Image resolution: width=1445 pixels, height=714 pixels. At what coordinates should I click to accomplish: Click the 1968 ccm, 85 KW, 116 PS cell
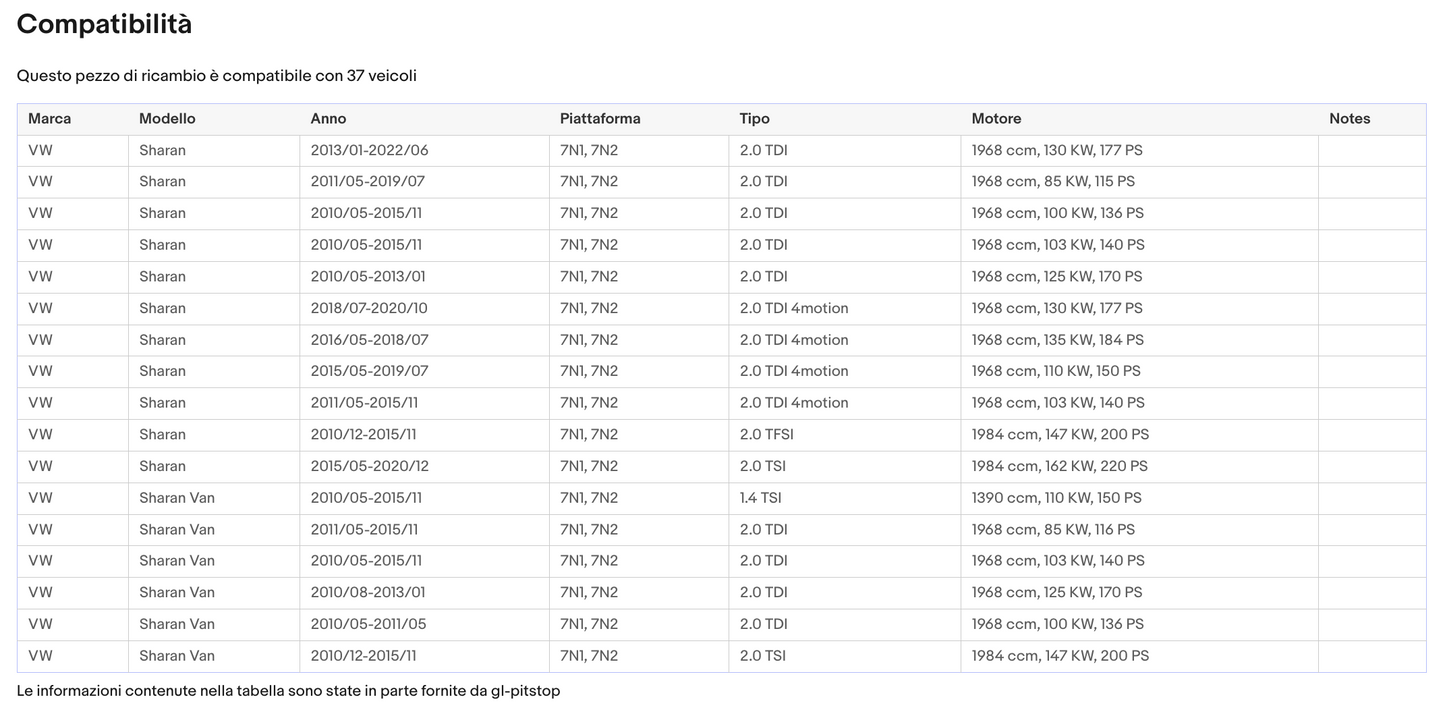pyautogui.click(x=1053, y=529)
